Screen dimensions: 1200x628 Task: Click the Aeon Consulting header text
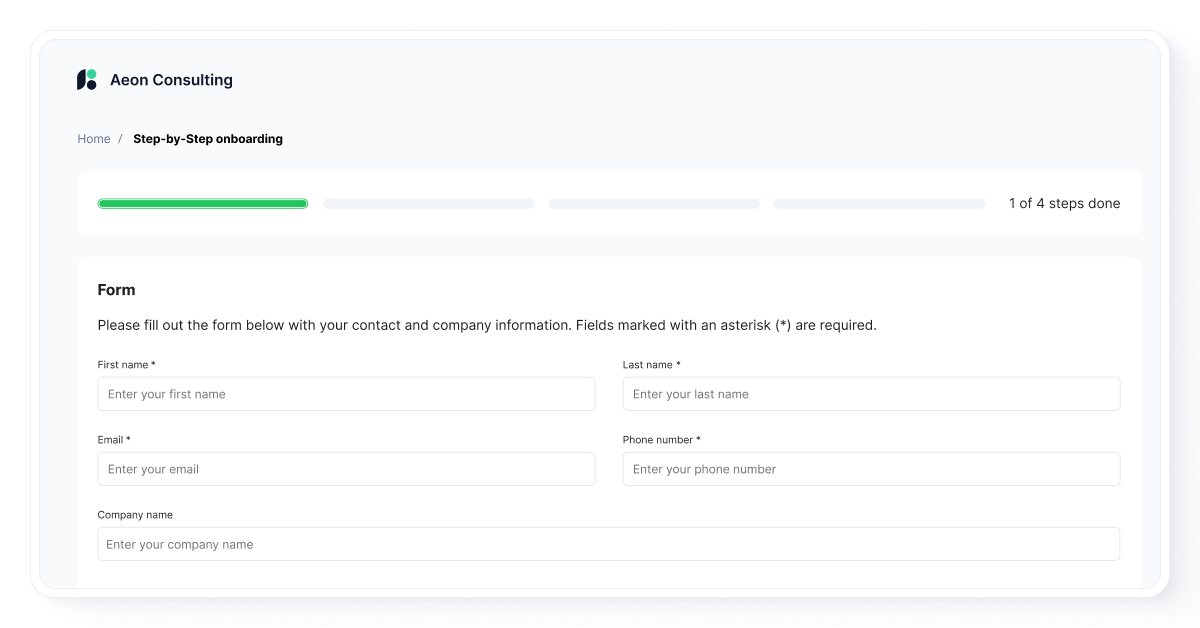(x=171, y=79)
